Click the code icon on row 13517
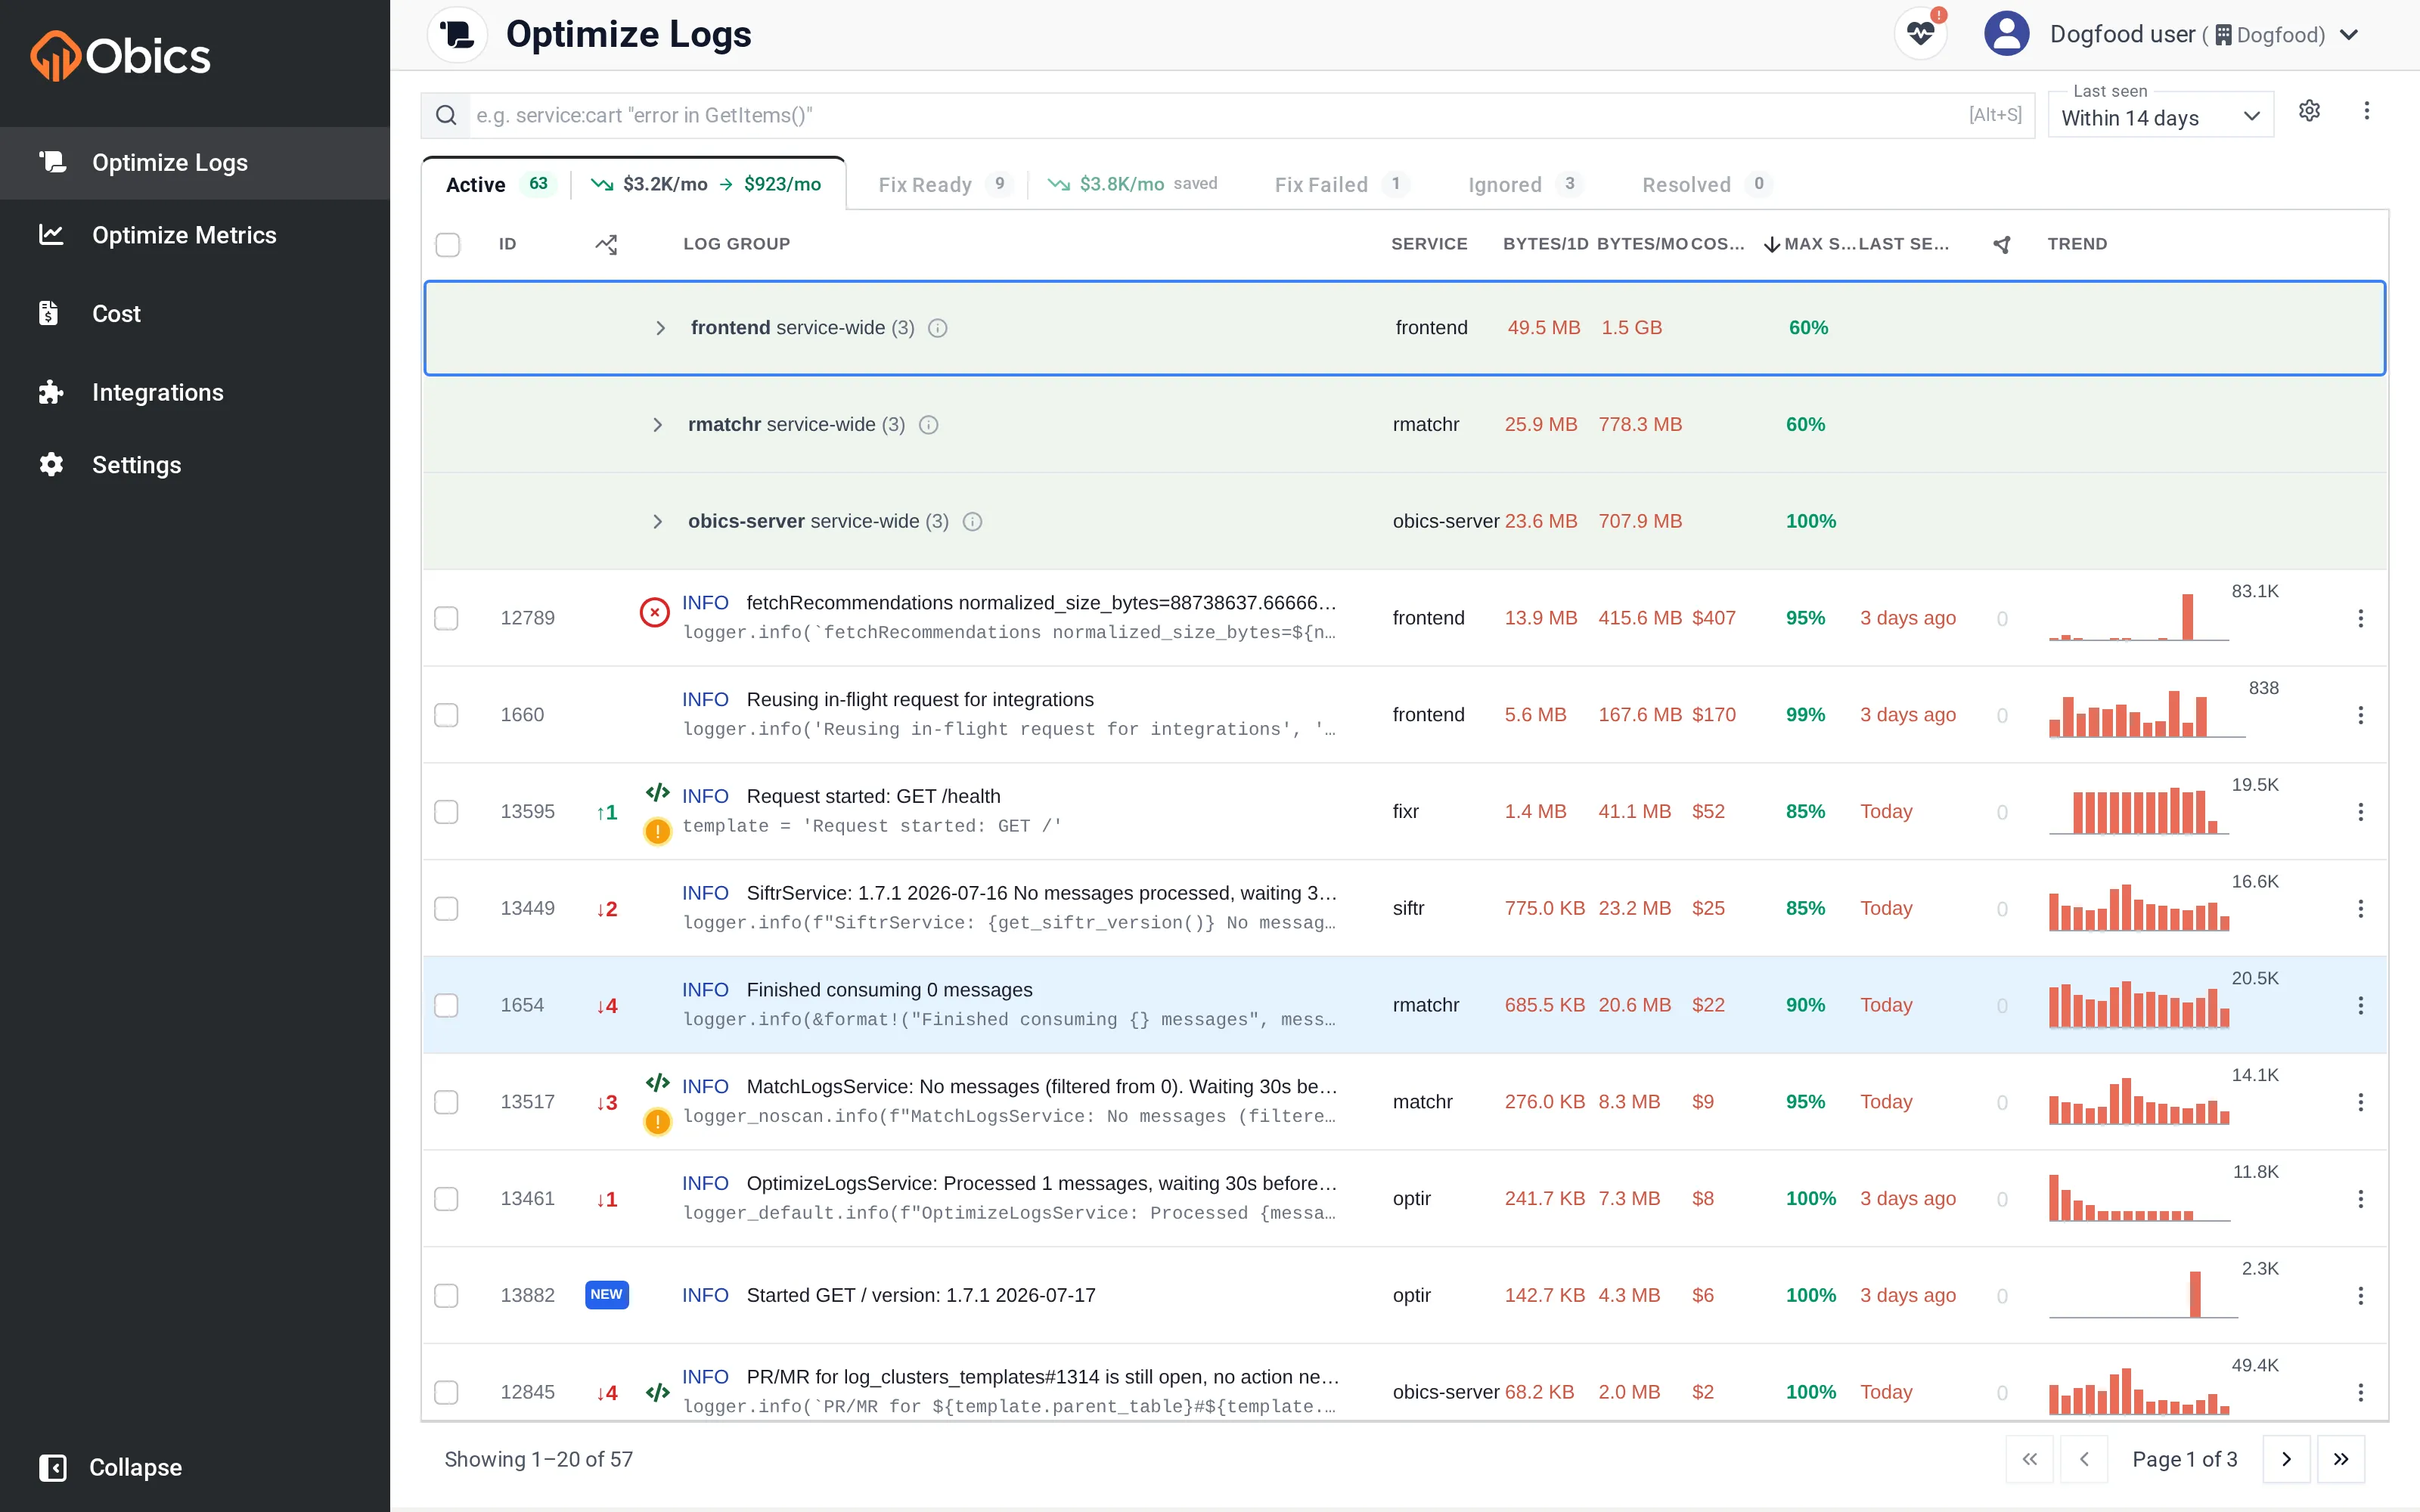This screenshot has width=2420, height=1512. click(657, 1083)
